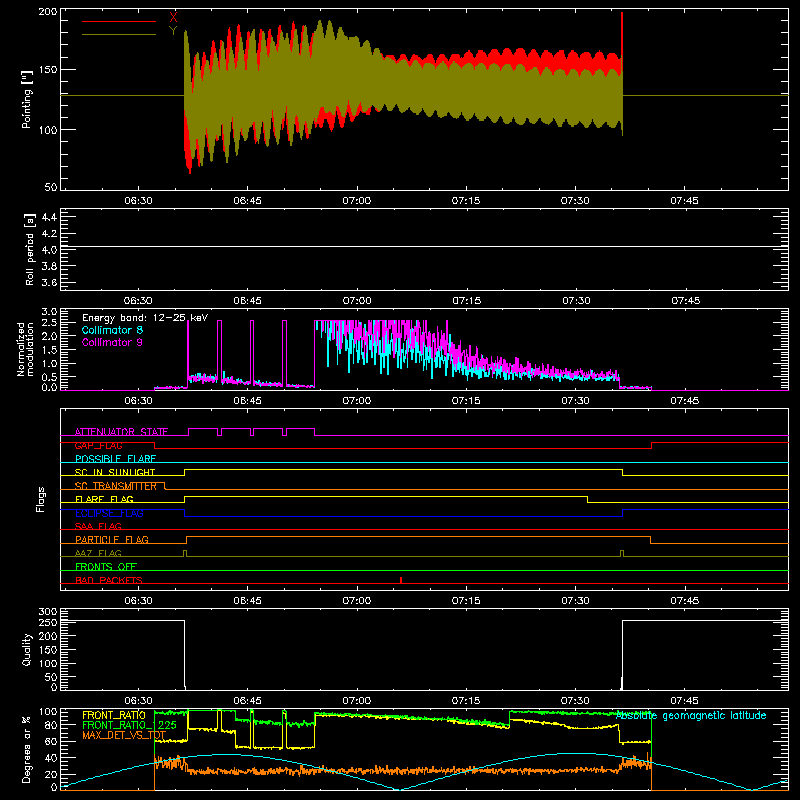
Task: Click the 80 tick on Degrees axis
Action: 51,725
